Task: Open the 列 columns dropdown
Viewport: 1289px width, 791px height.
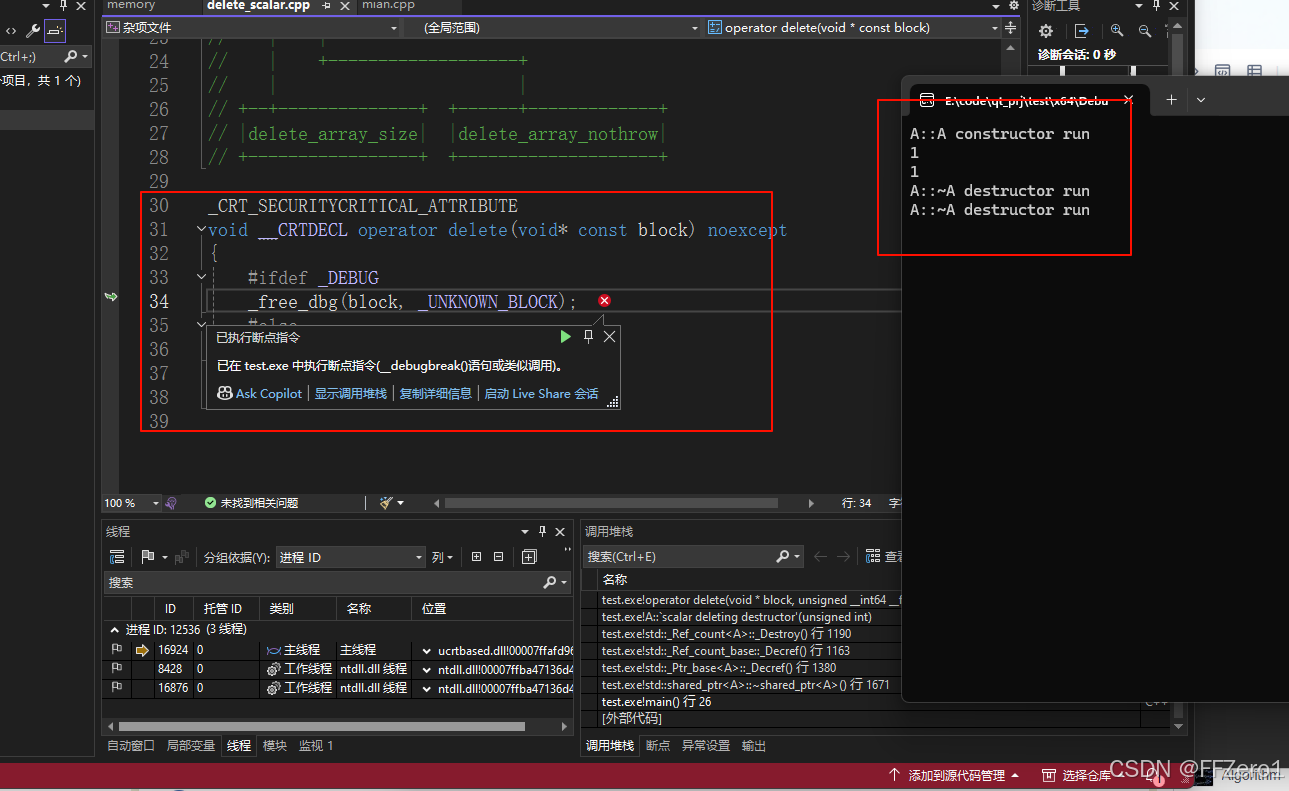Action: click(x=442, y=557)
